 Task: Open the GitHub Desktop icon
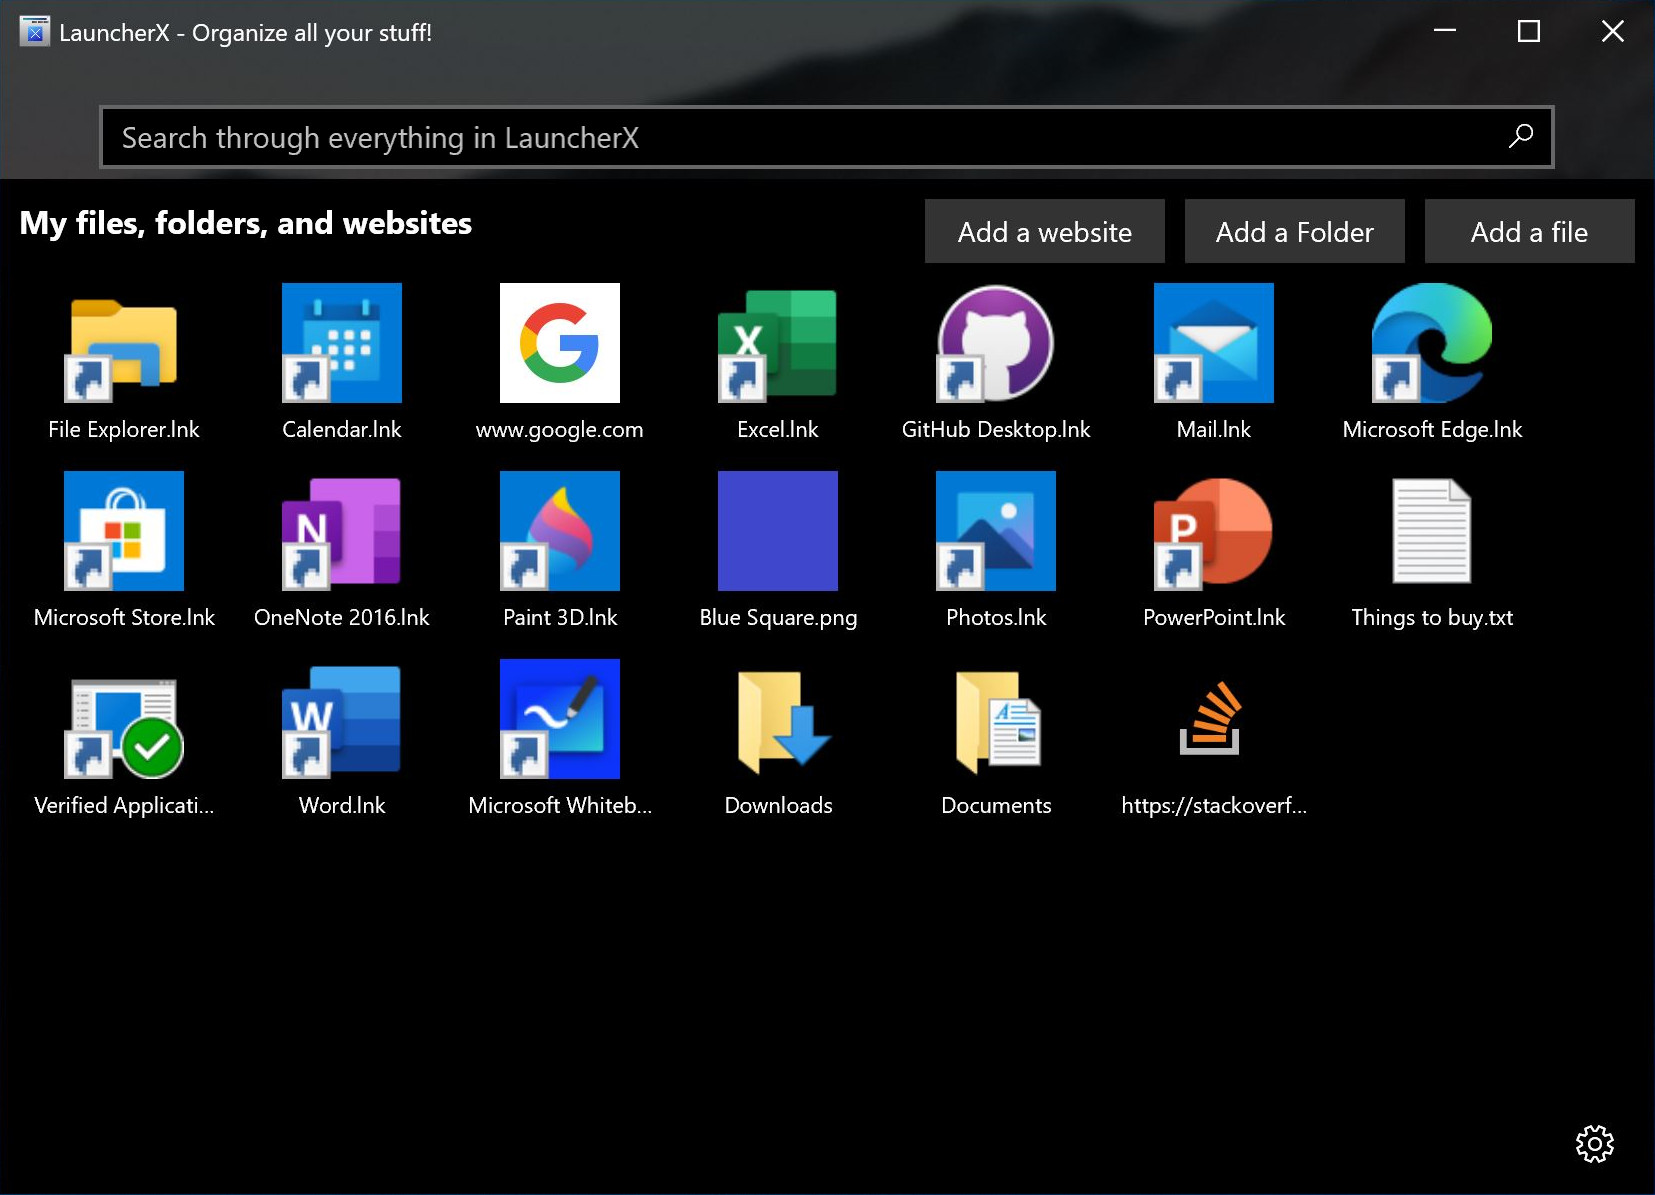coord(996,343)
